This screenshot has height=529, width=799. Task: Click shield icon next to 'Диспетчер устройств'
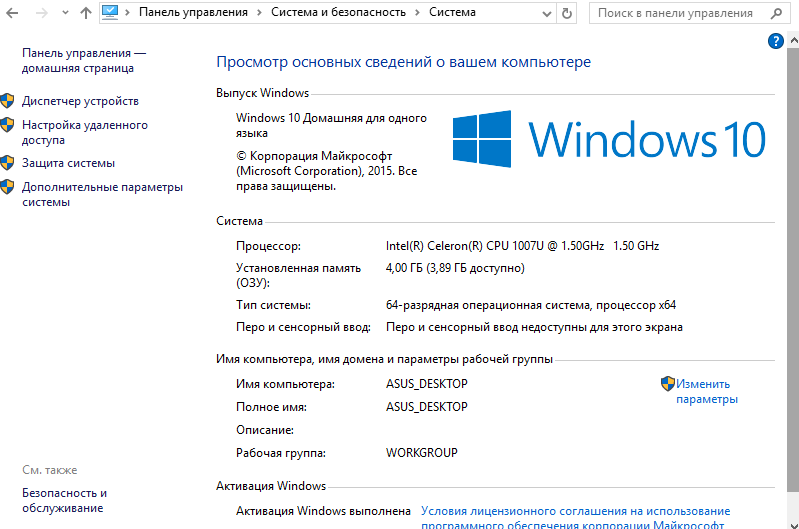click(7, 100)
